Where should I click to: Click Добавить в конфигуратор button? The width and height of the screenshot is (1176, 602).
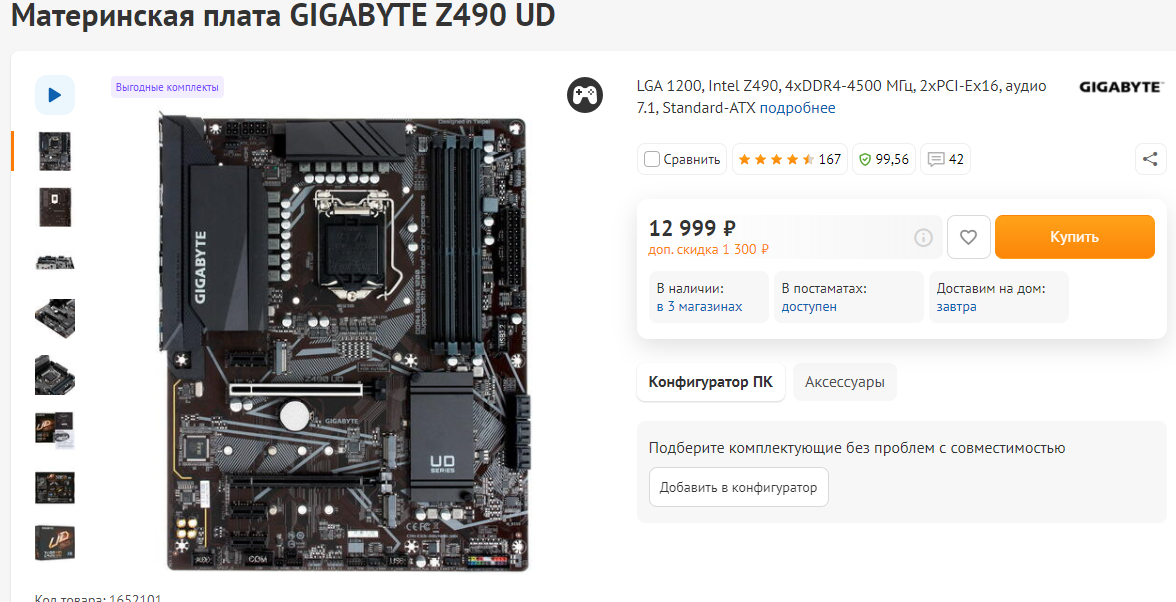point(739,487)
